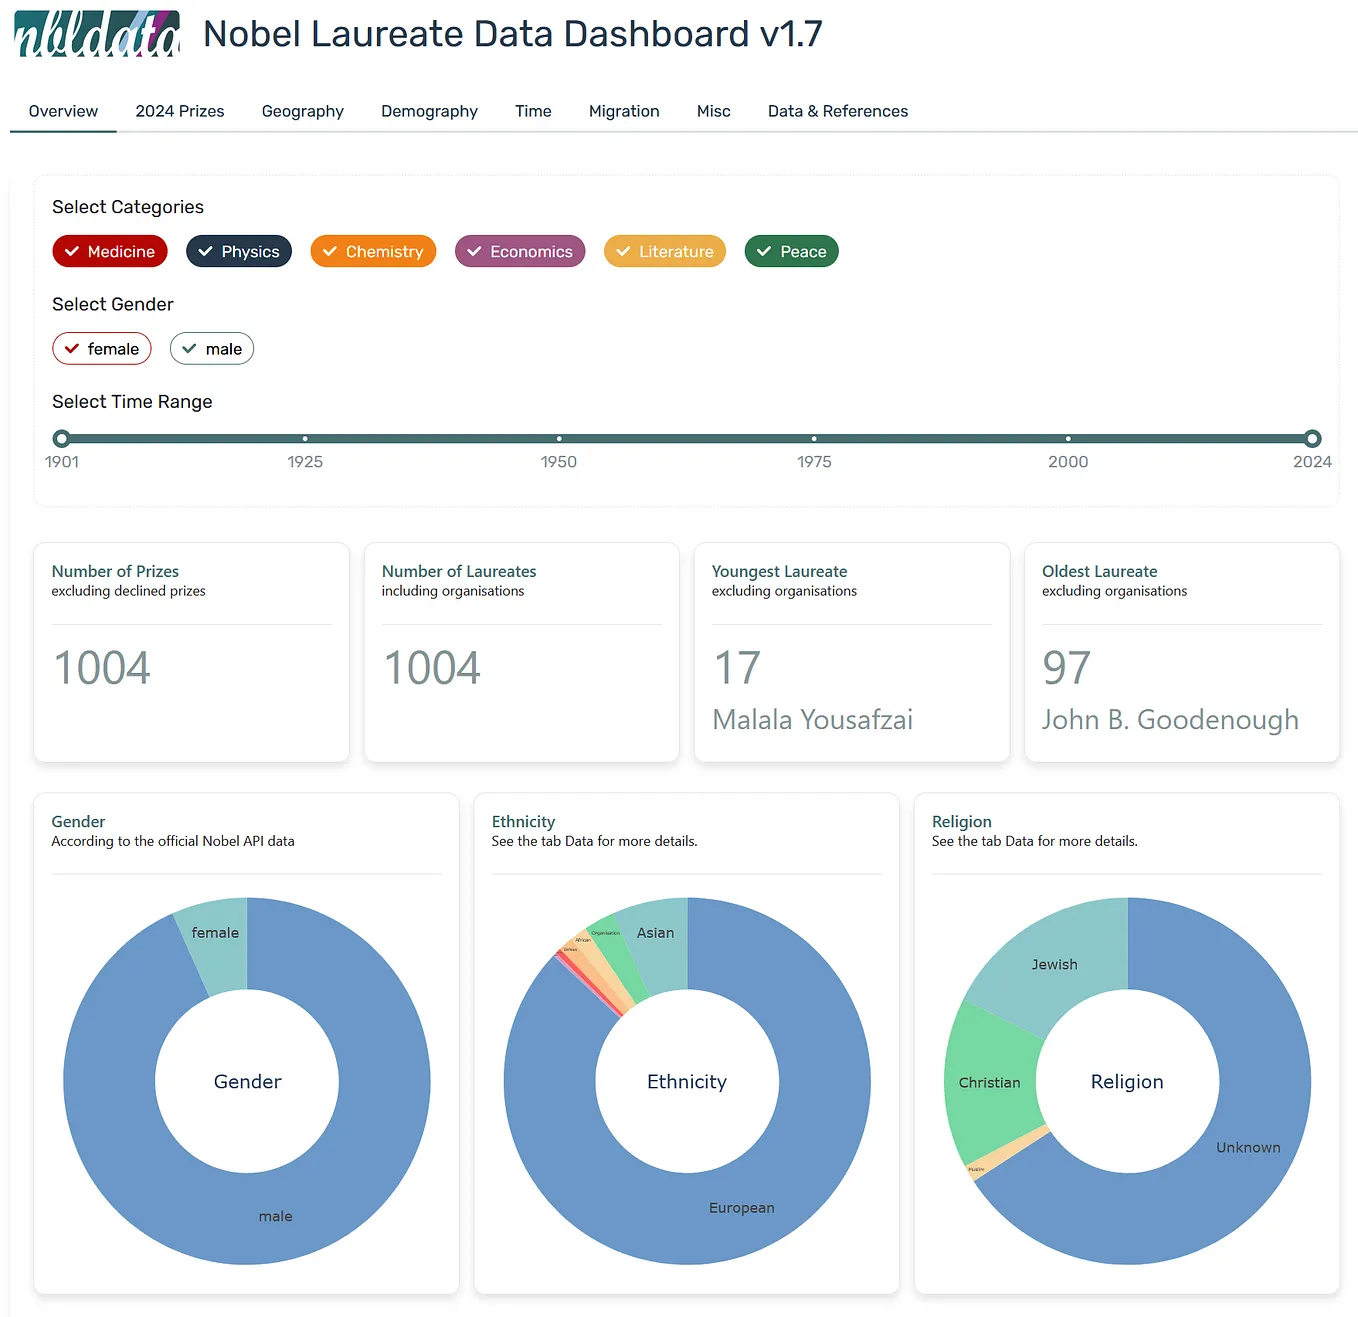Disable the Economics category filter
Screen dimensions: 1358x1317
coord(520,251)
